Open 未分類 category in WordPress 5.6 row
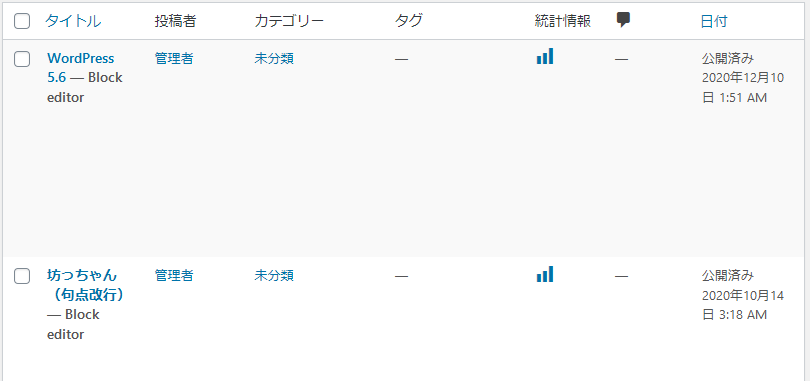Image resolution: width=810 pixels, height=381 pixels. 274,59
